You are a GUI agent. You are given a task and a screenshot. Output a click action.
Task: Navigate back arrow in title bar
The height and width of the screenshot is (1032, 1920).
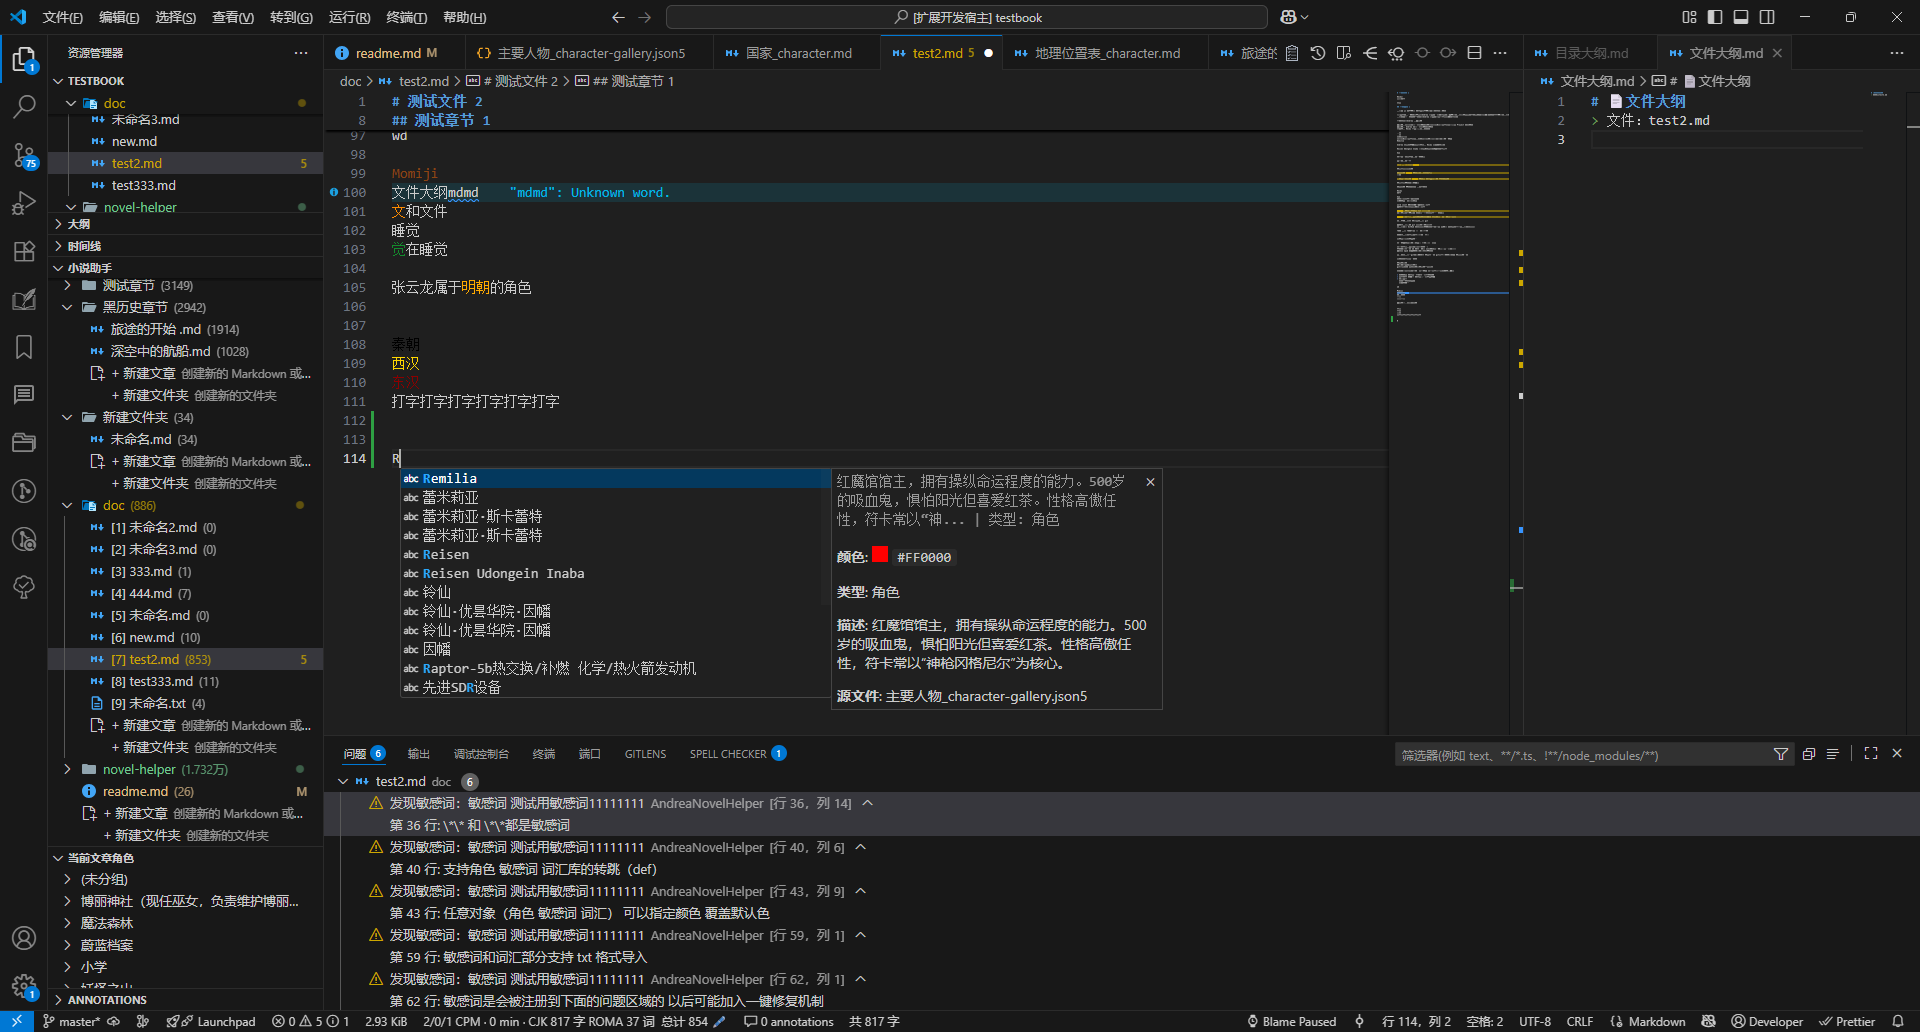click(618, 17)
